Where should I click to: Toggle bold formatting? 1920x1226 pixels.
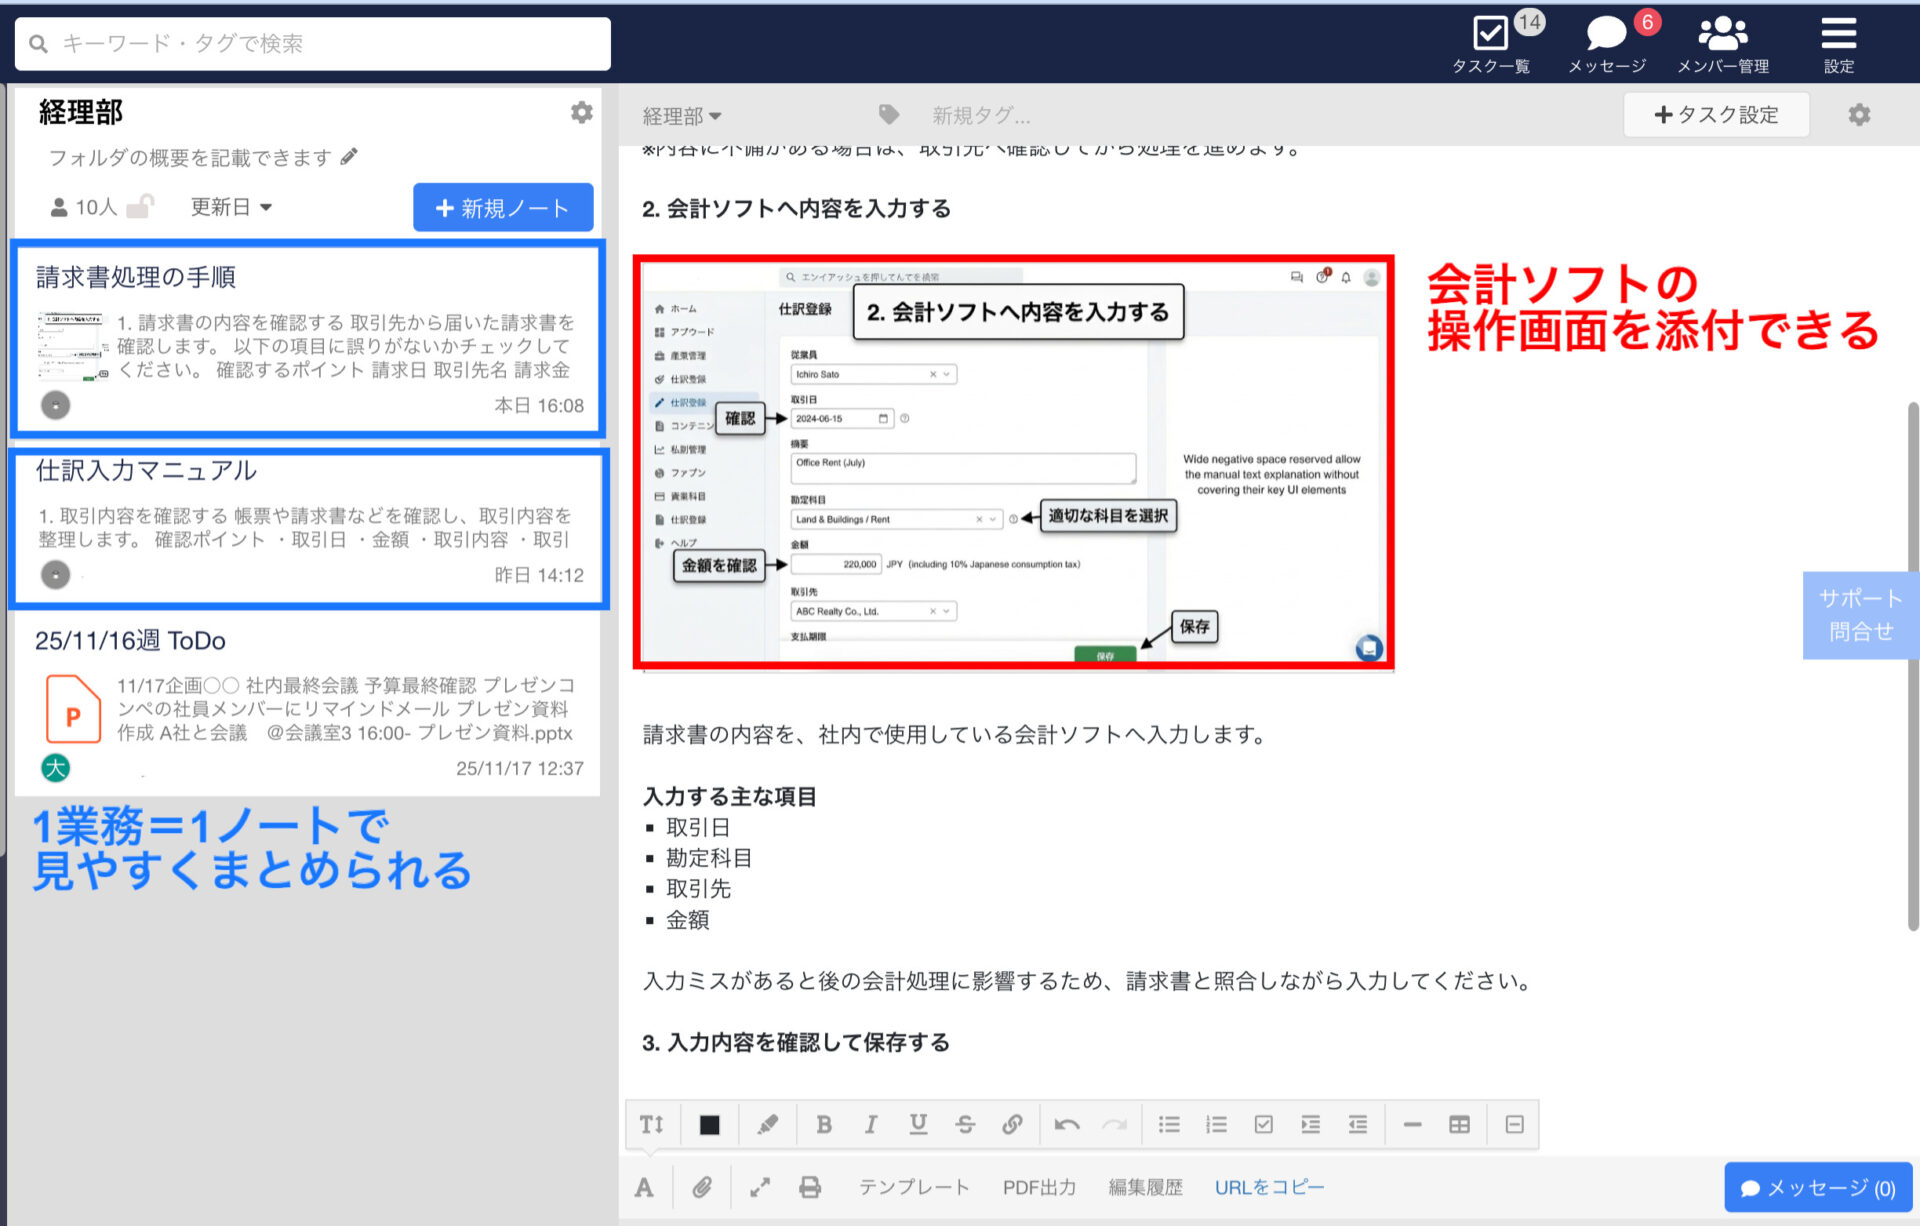click(824, 1124)
